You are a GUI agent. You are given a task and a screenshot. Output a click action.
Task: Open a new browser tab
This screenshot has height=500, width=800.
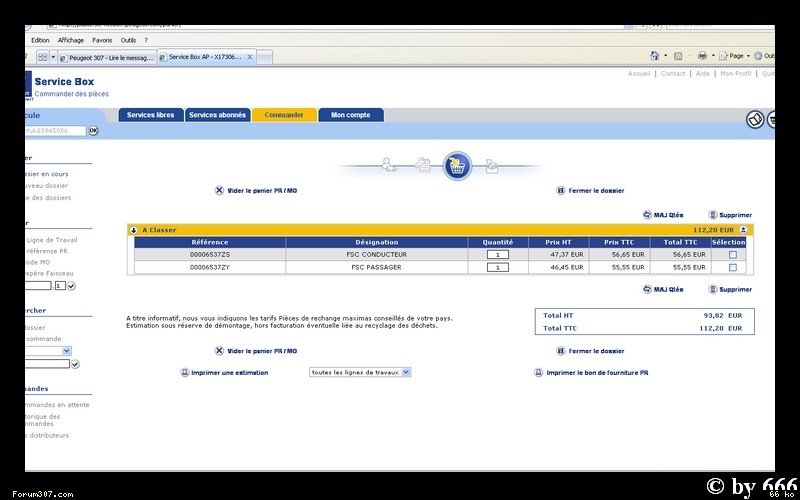pos(264,57)
